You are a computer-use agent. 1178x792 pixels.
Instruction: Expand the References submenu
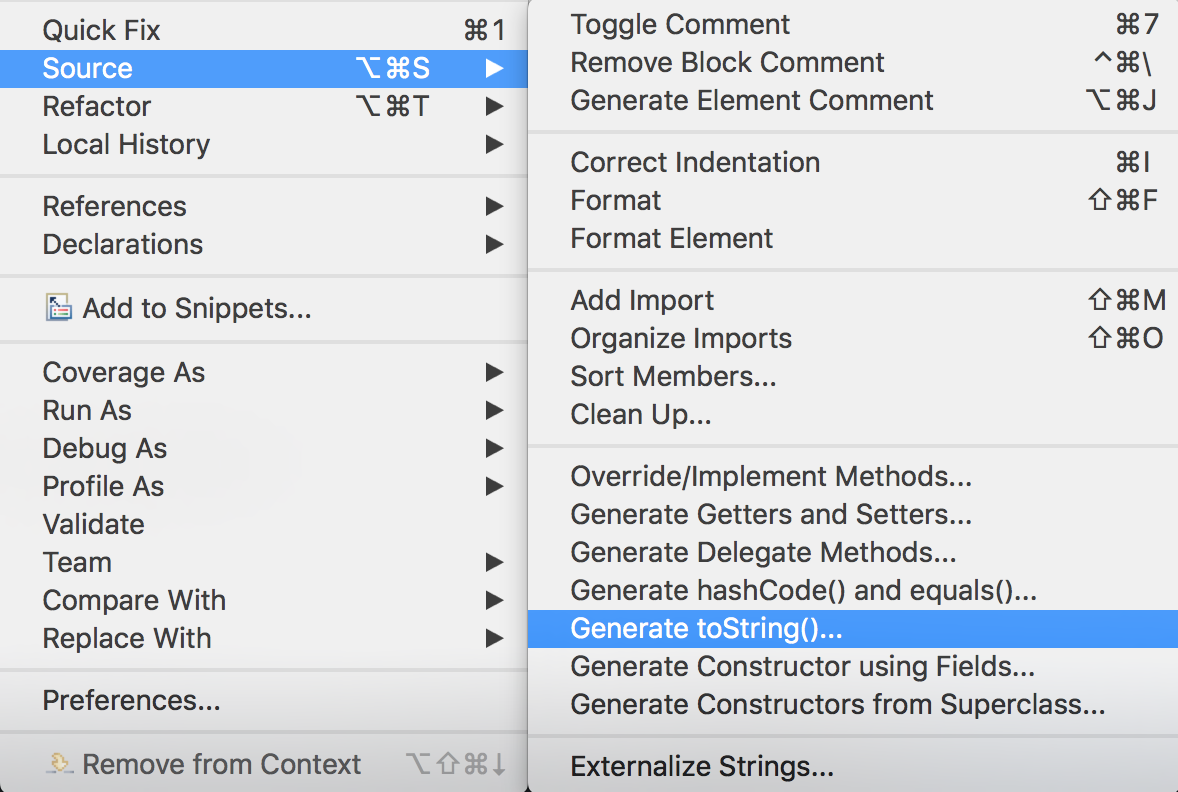pos(495,206)
